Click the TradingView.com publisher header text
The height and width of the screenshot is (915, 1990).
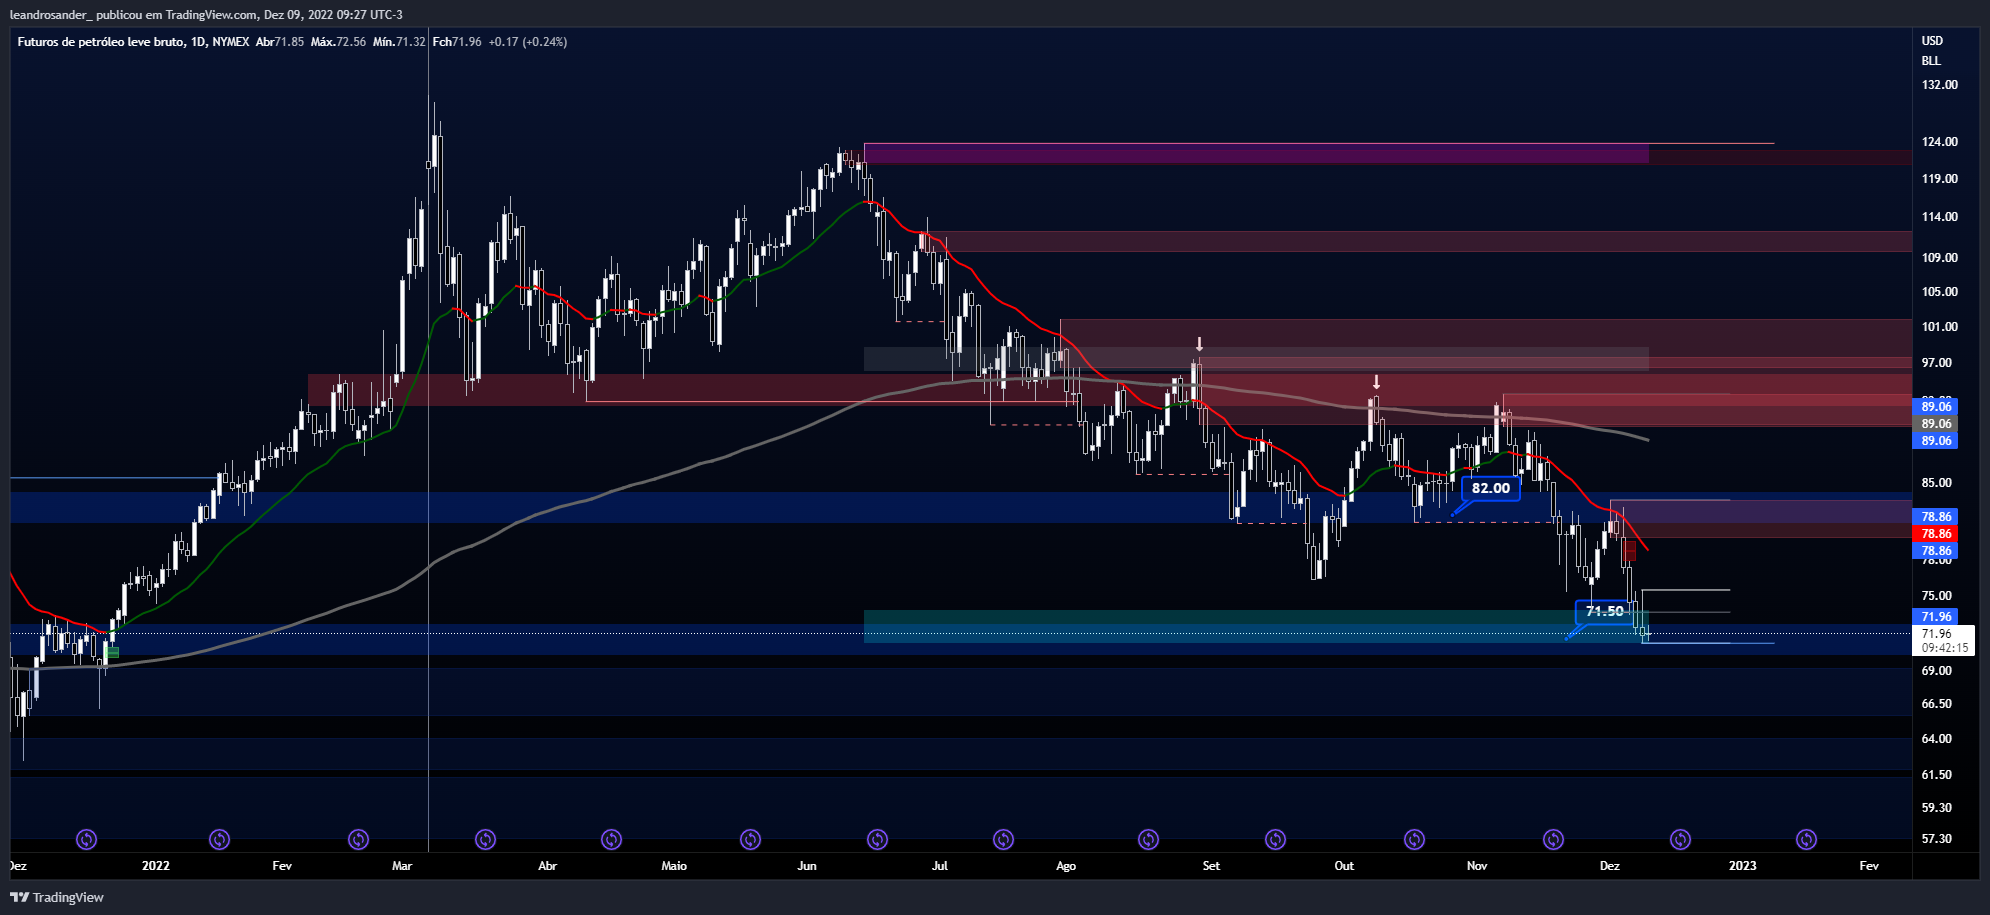205,15
